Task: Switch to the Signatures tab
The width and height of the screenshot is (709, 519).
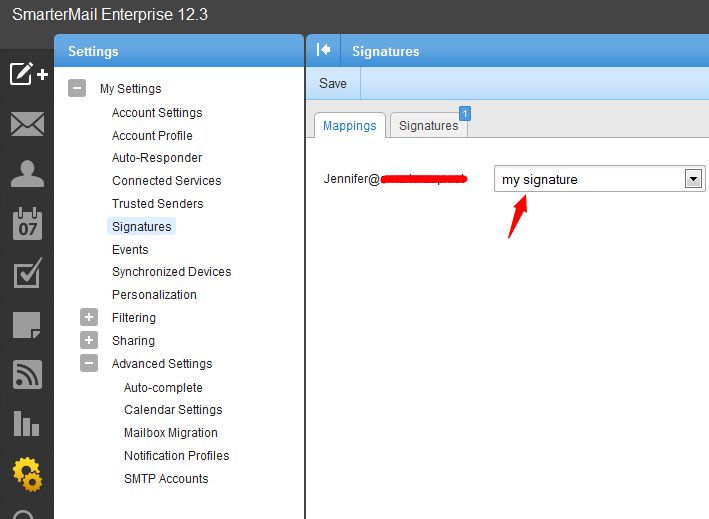Action: (428, 125)
